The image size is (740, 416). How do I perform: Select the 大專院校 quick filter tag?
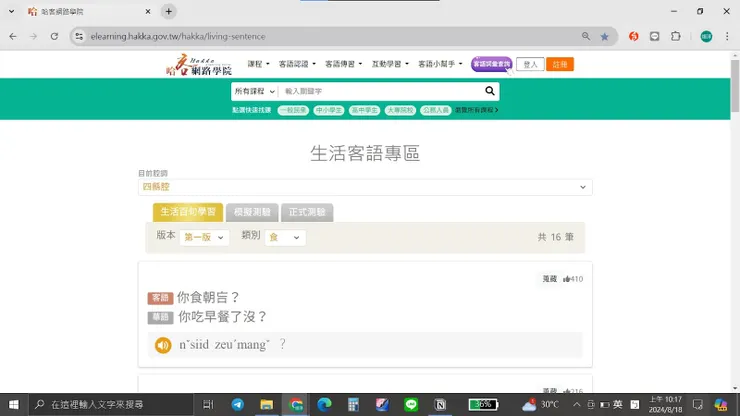tap(400, 110)
